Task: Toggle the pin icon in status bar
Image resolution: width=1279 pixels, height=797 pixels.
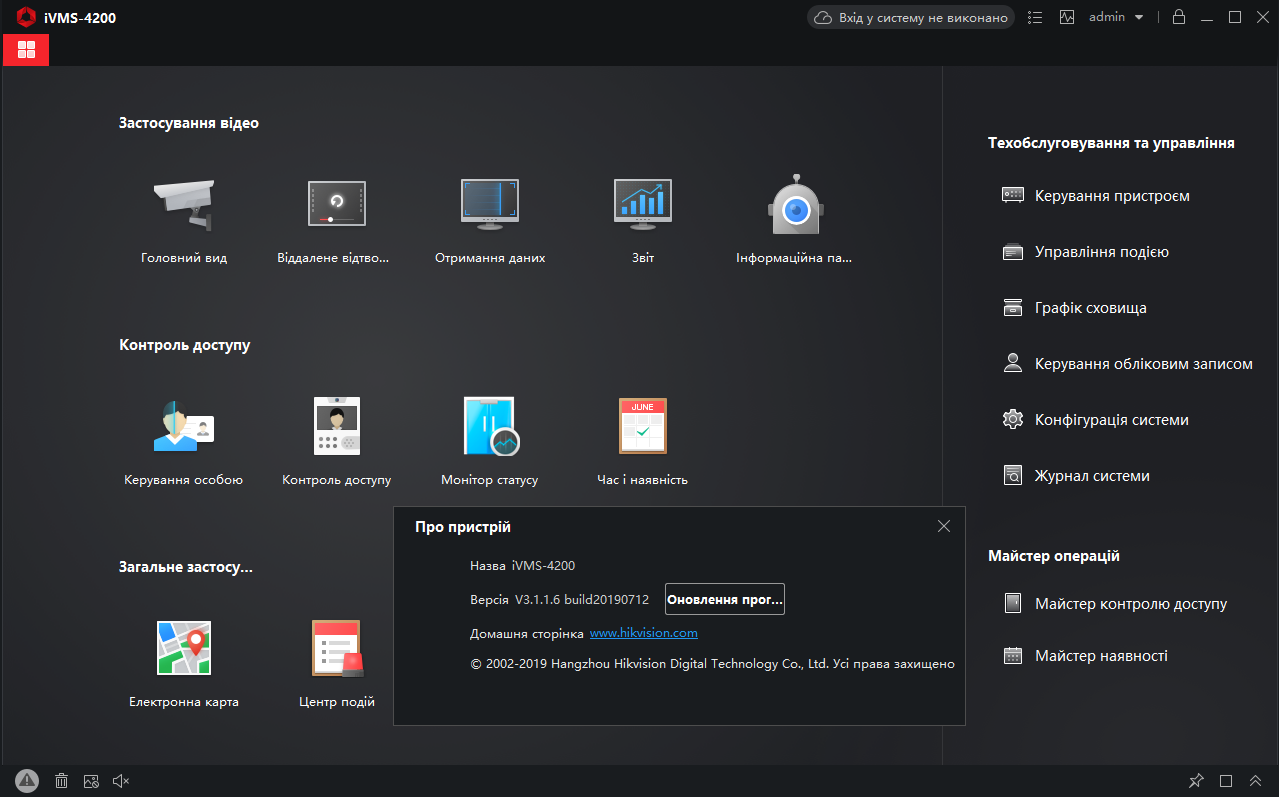Action: tap(1196, 781)
